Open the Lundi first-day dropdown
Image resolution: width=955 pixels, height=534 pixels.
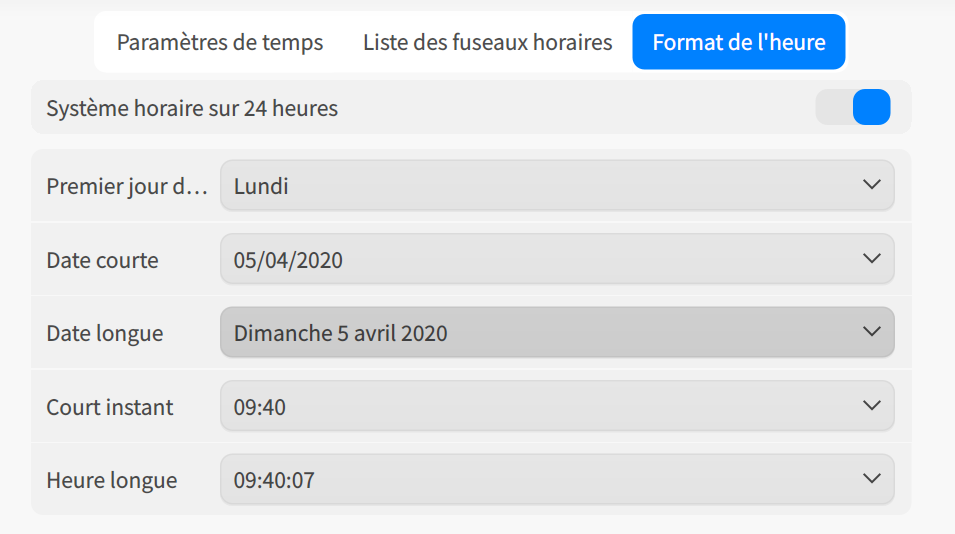(x=557, y=185)
